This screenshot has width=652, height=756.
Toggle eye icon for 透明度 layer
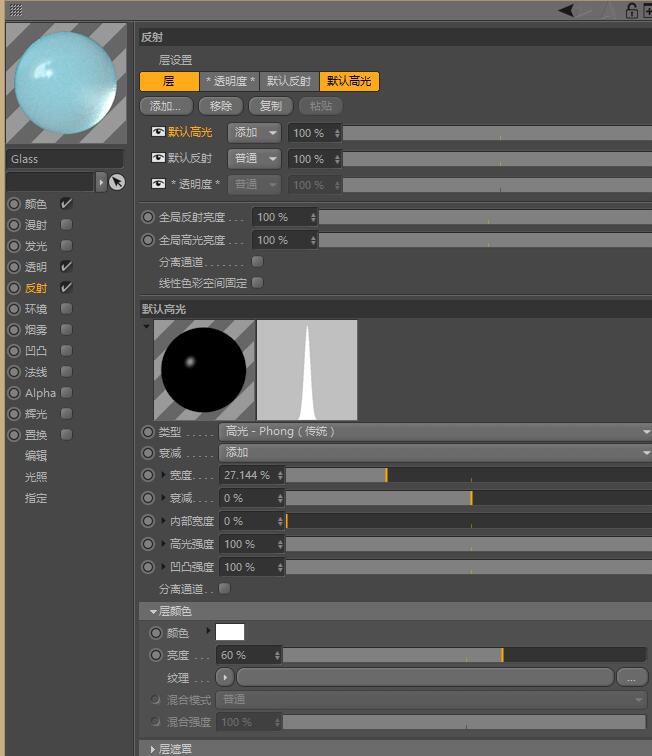tap(158, 184)
